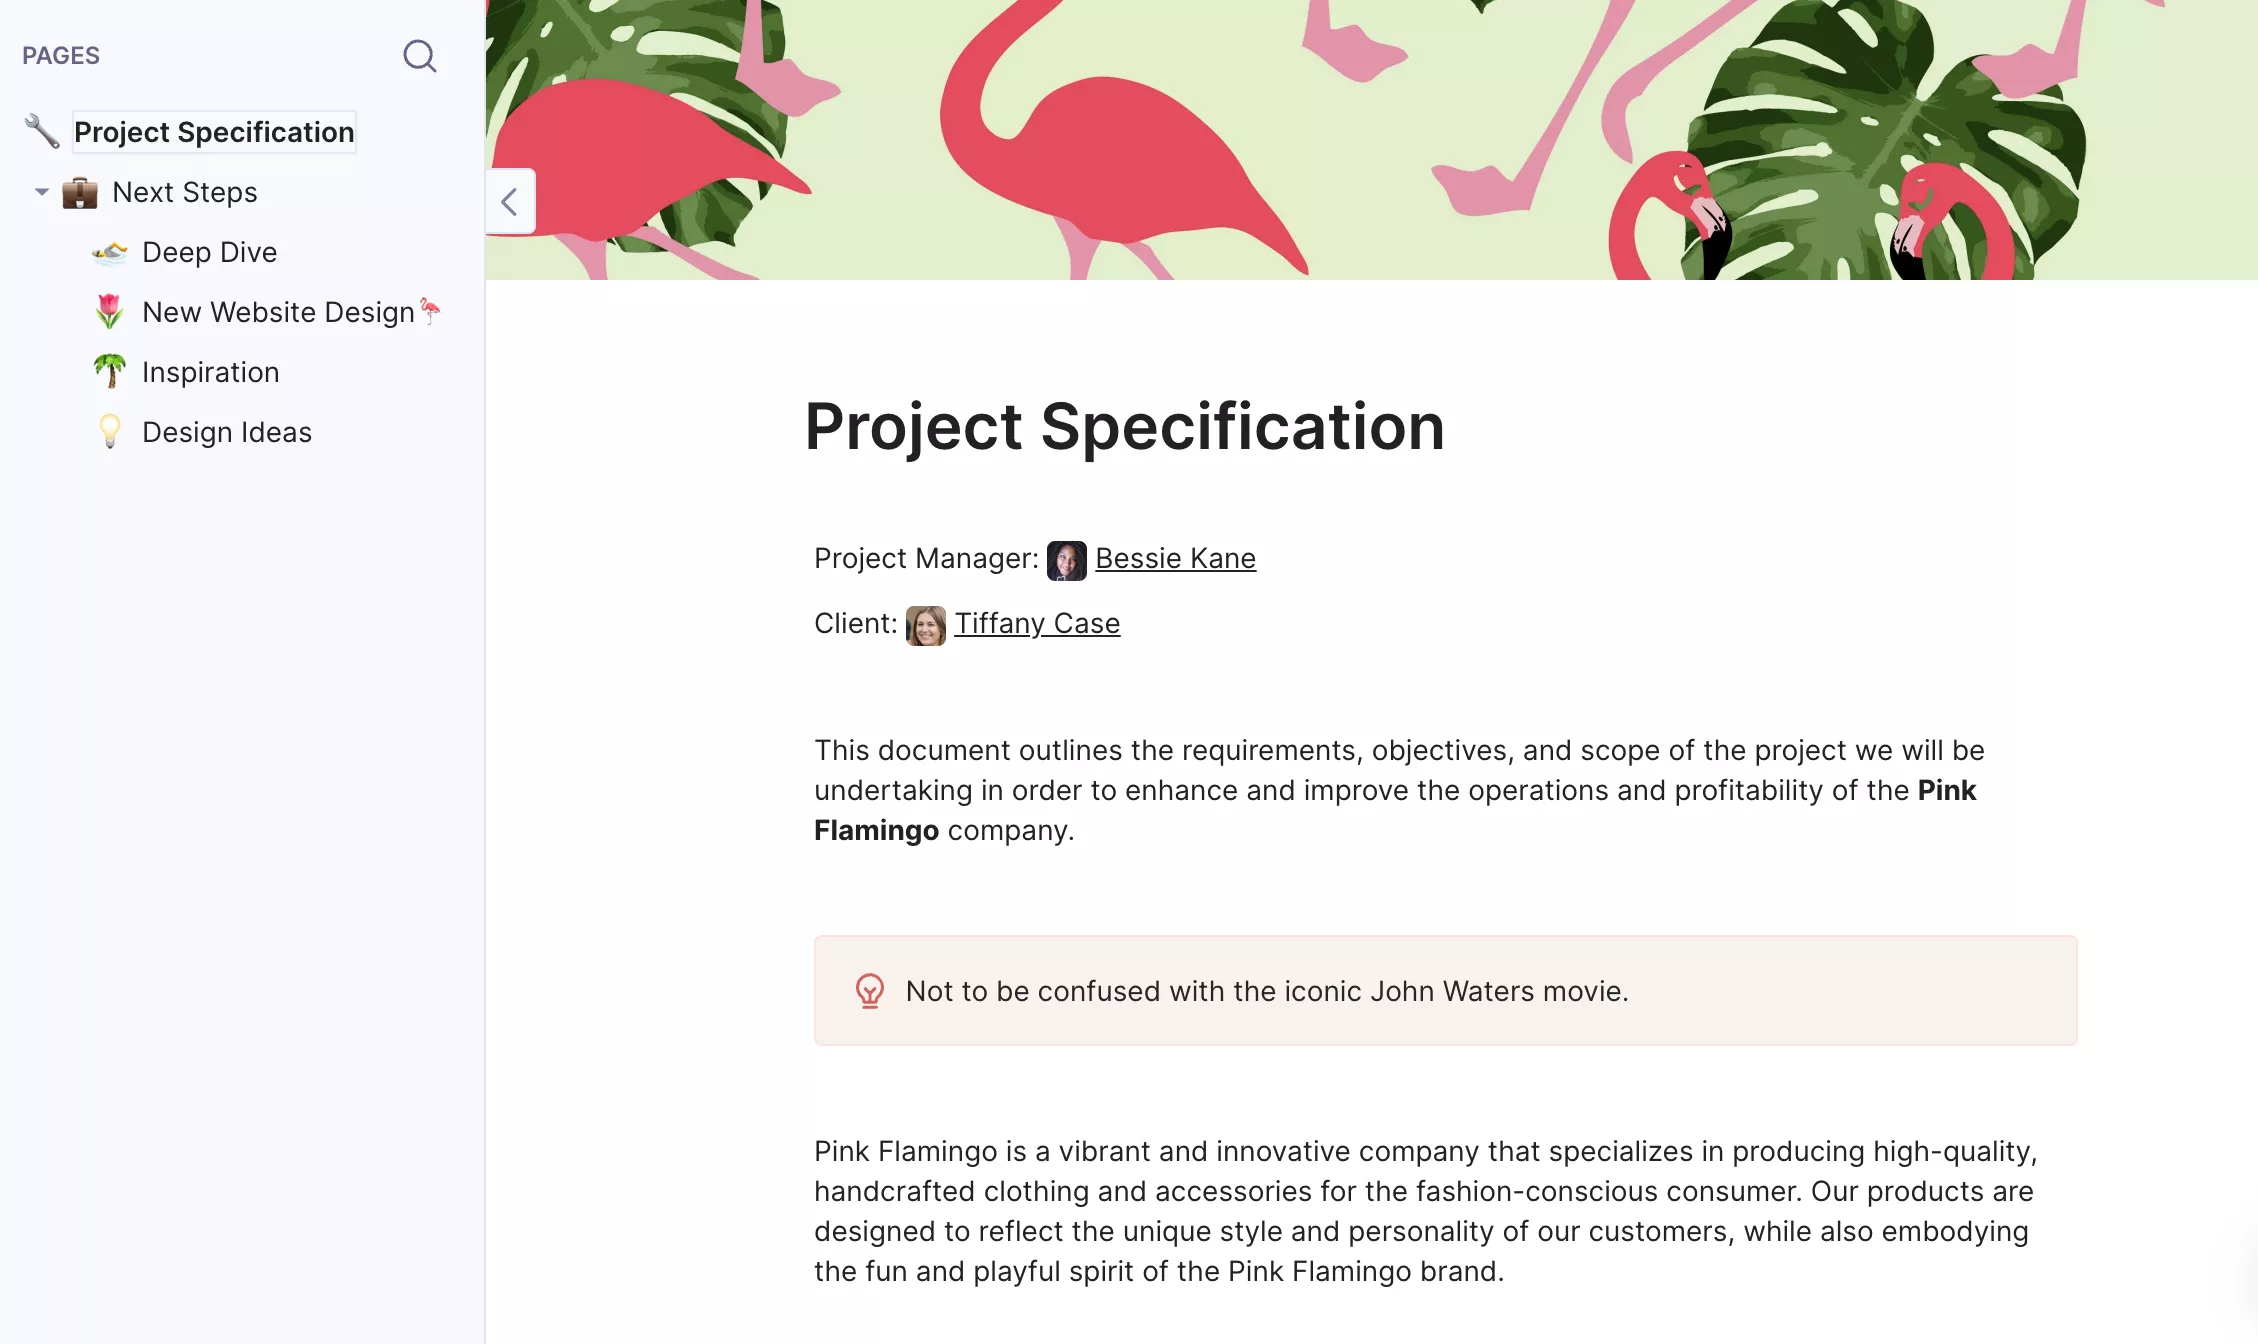Open Bessie Kane's profile link
Screen dimensions: 2258x1344
pyautogui.click(x=1176, y=558)
